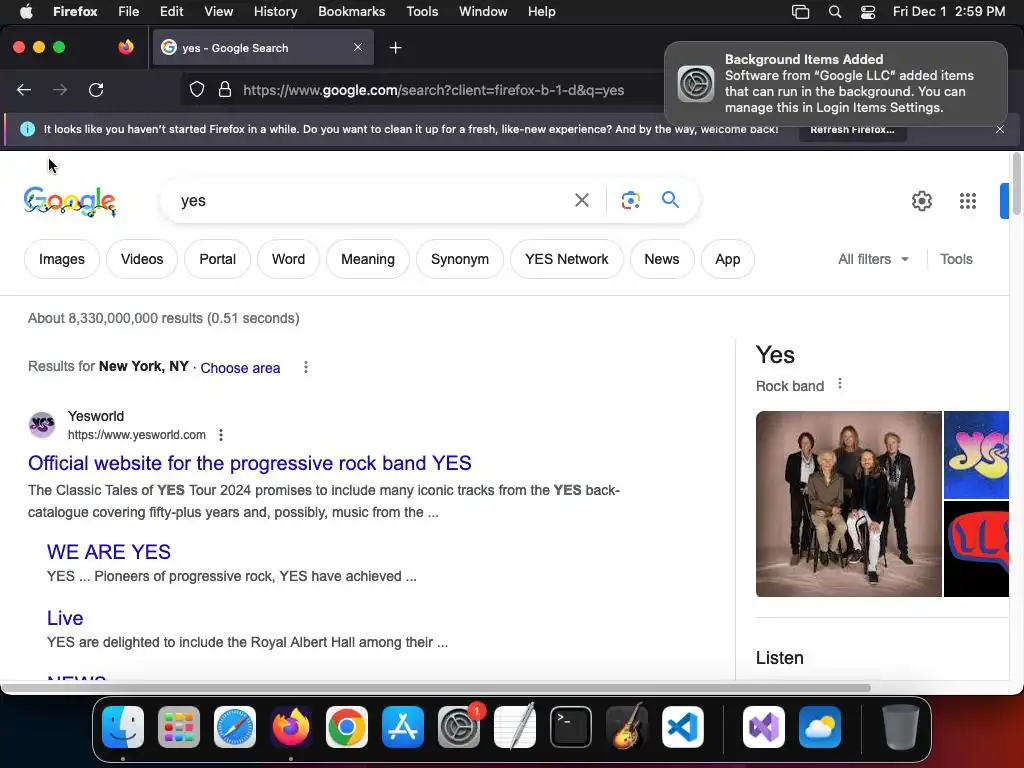Open Google quick settings gear
Image resolution: width=1024 pixels, height=768 pixels.
(x=921, y=200)
